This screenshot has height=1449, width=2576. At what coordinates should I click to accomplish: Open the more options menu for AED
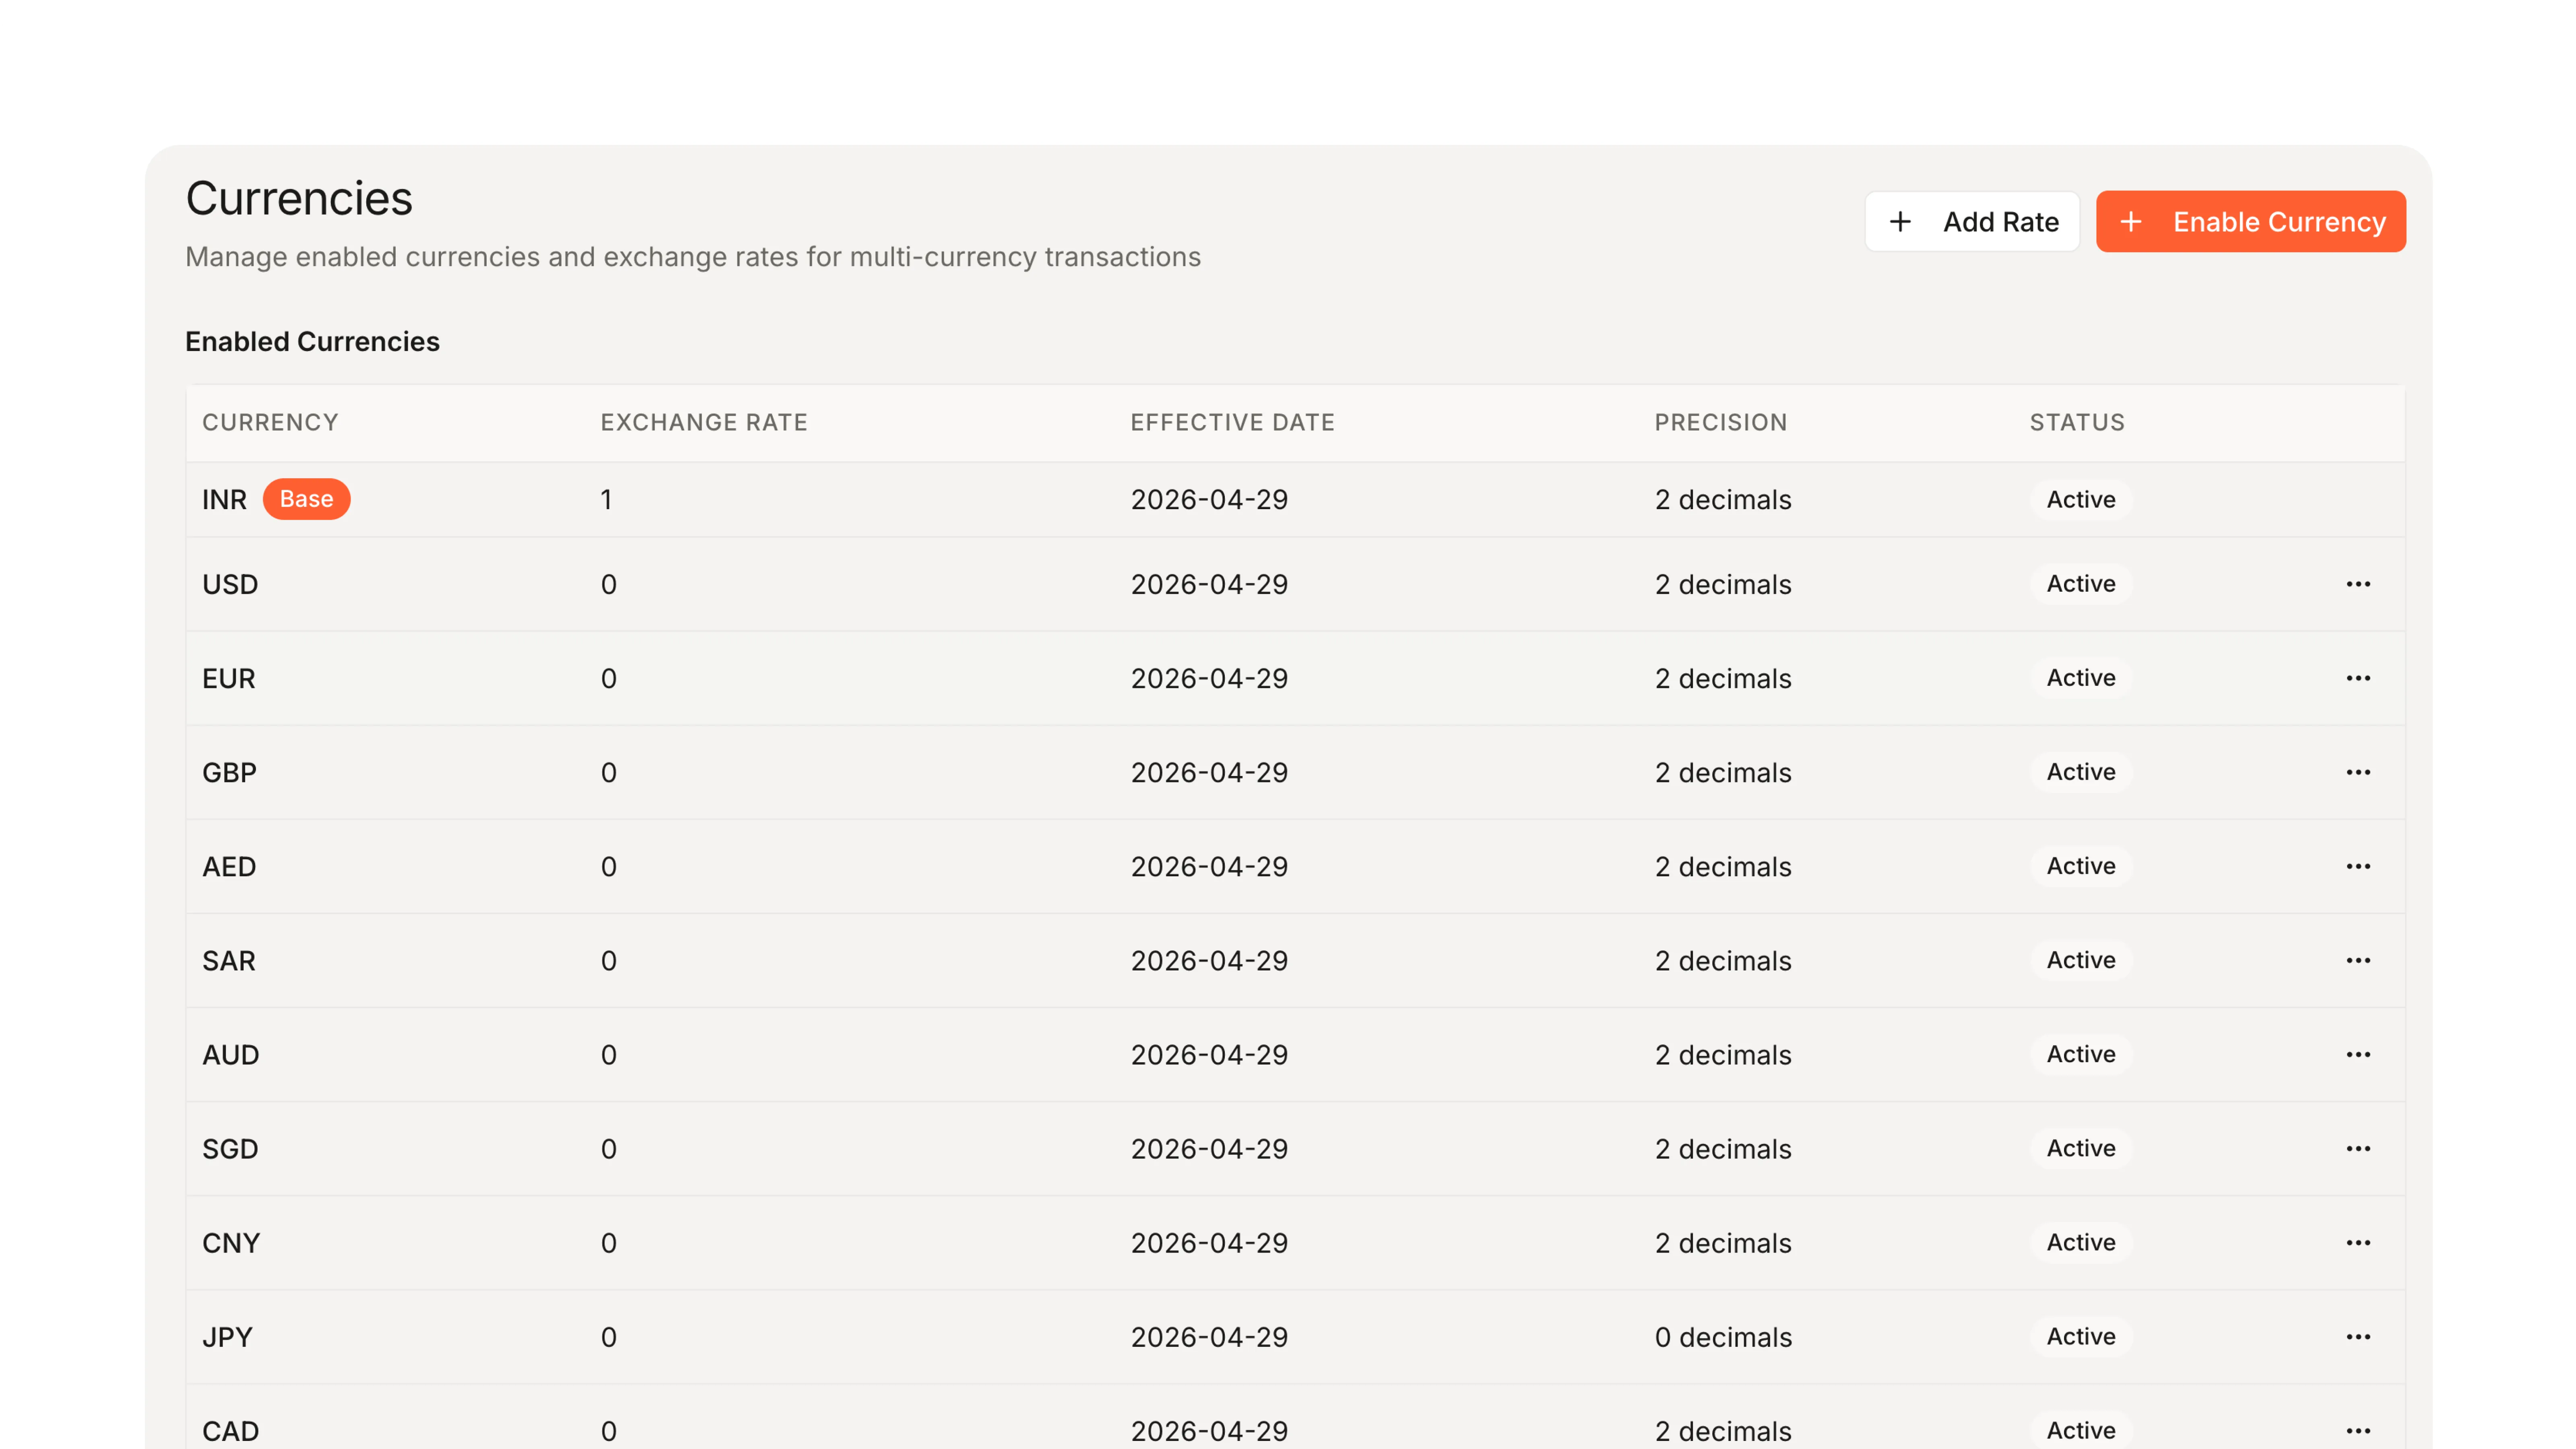tap(2358, 866)
